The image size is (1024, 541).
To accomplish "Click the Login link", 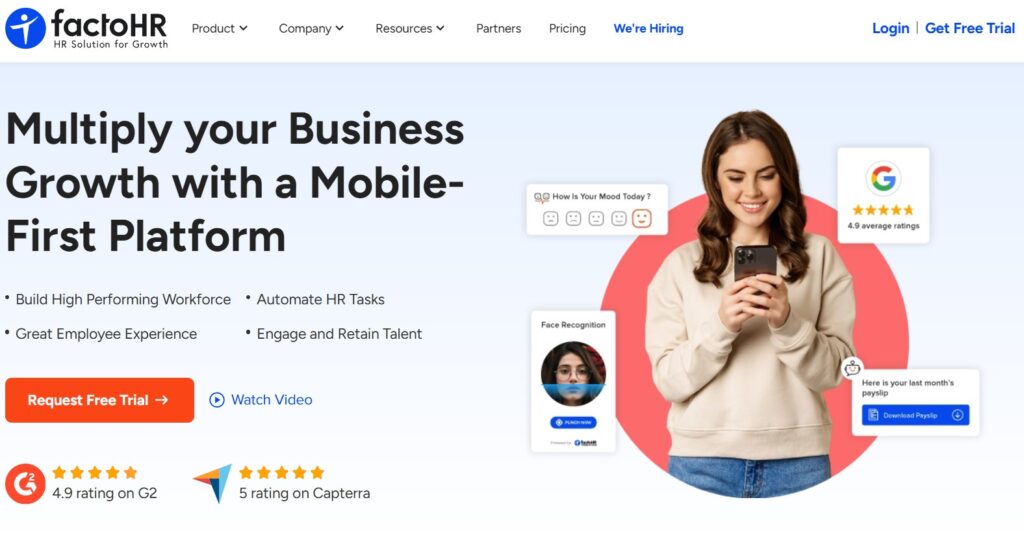I will point(890,28).
